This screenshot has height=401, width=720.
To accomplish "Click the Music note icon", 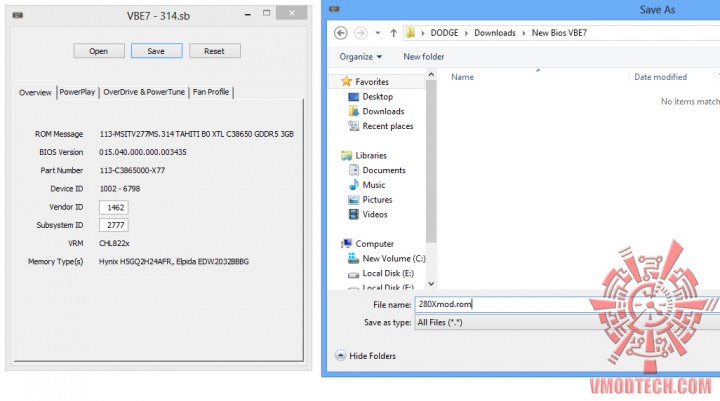I will [353, 185].
